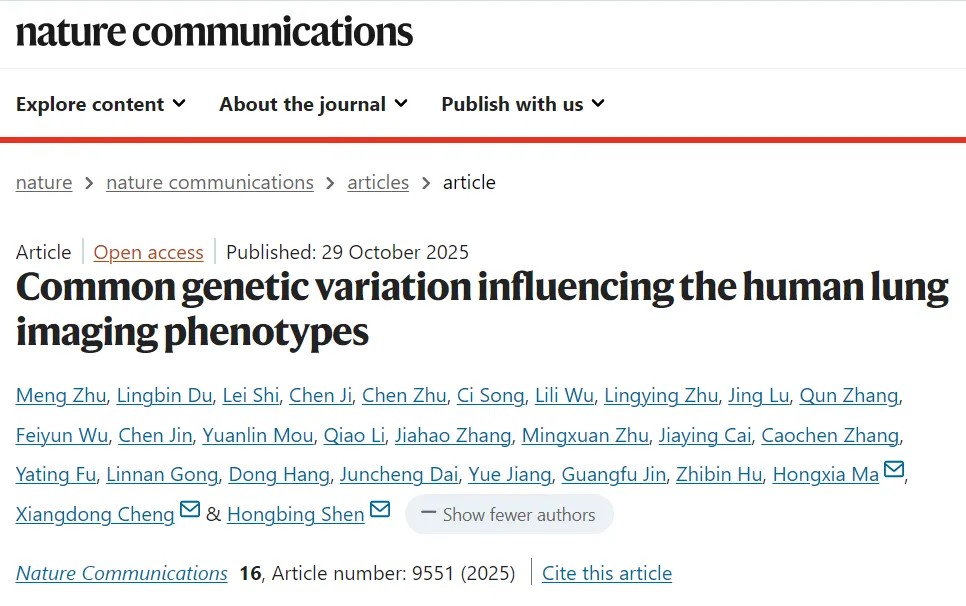
Task: Click the envelope icon beside Hongbing Shen
Action: pos(380,510)
